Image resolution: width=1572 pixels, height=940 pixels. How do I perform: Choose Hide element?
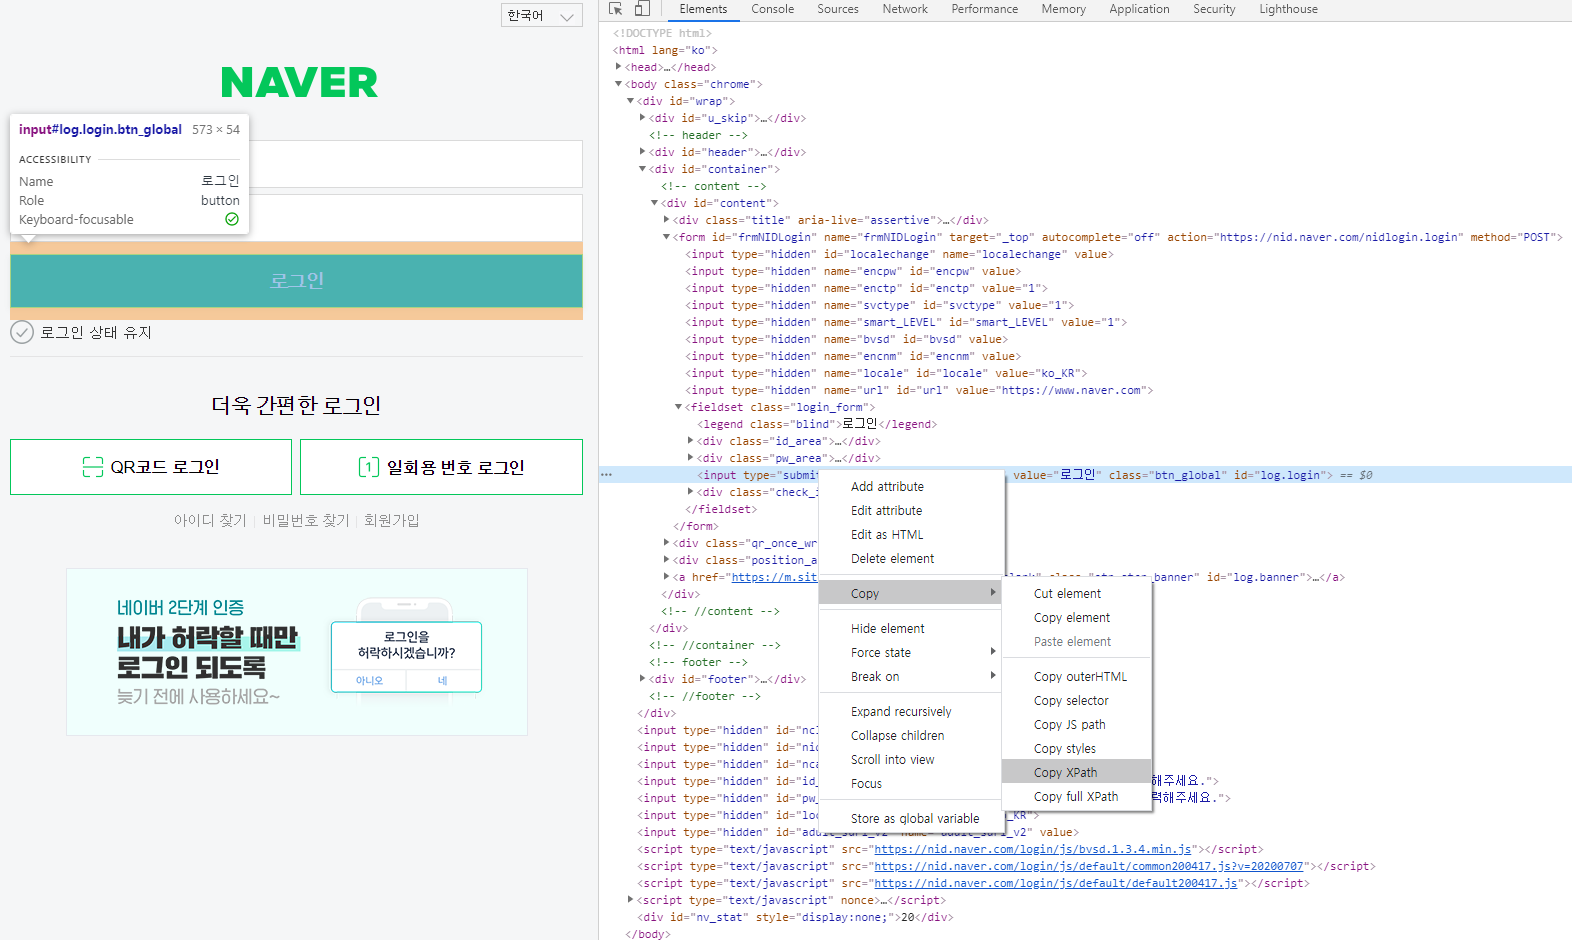(911, 628)
